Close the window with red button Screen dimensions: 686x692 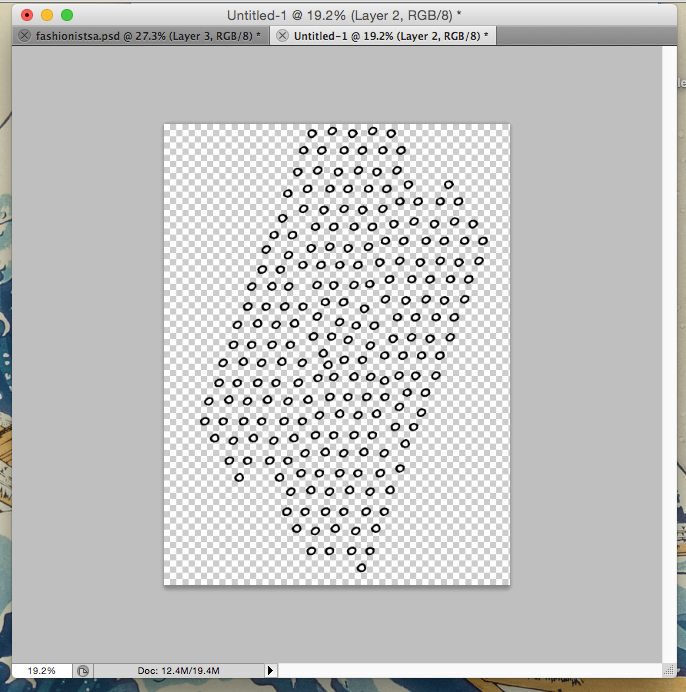point(27,15)
